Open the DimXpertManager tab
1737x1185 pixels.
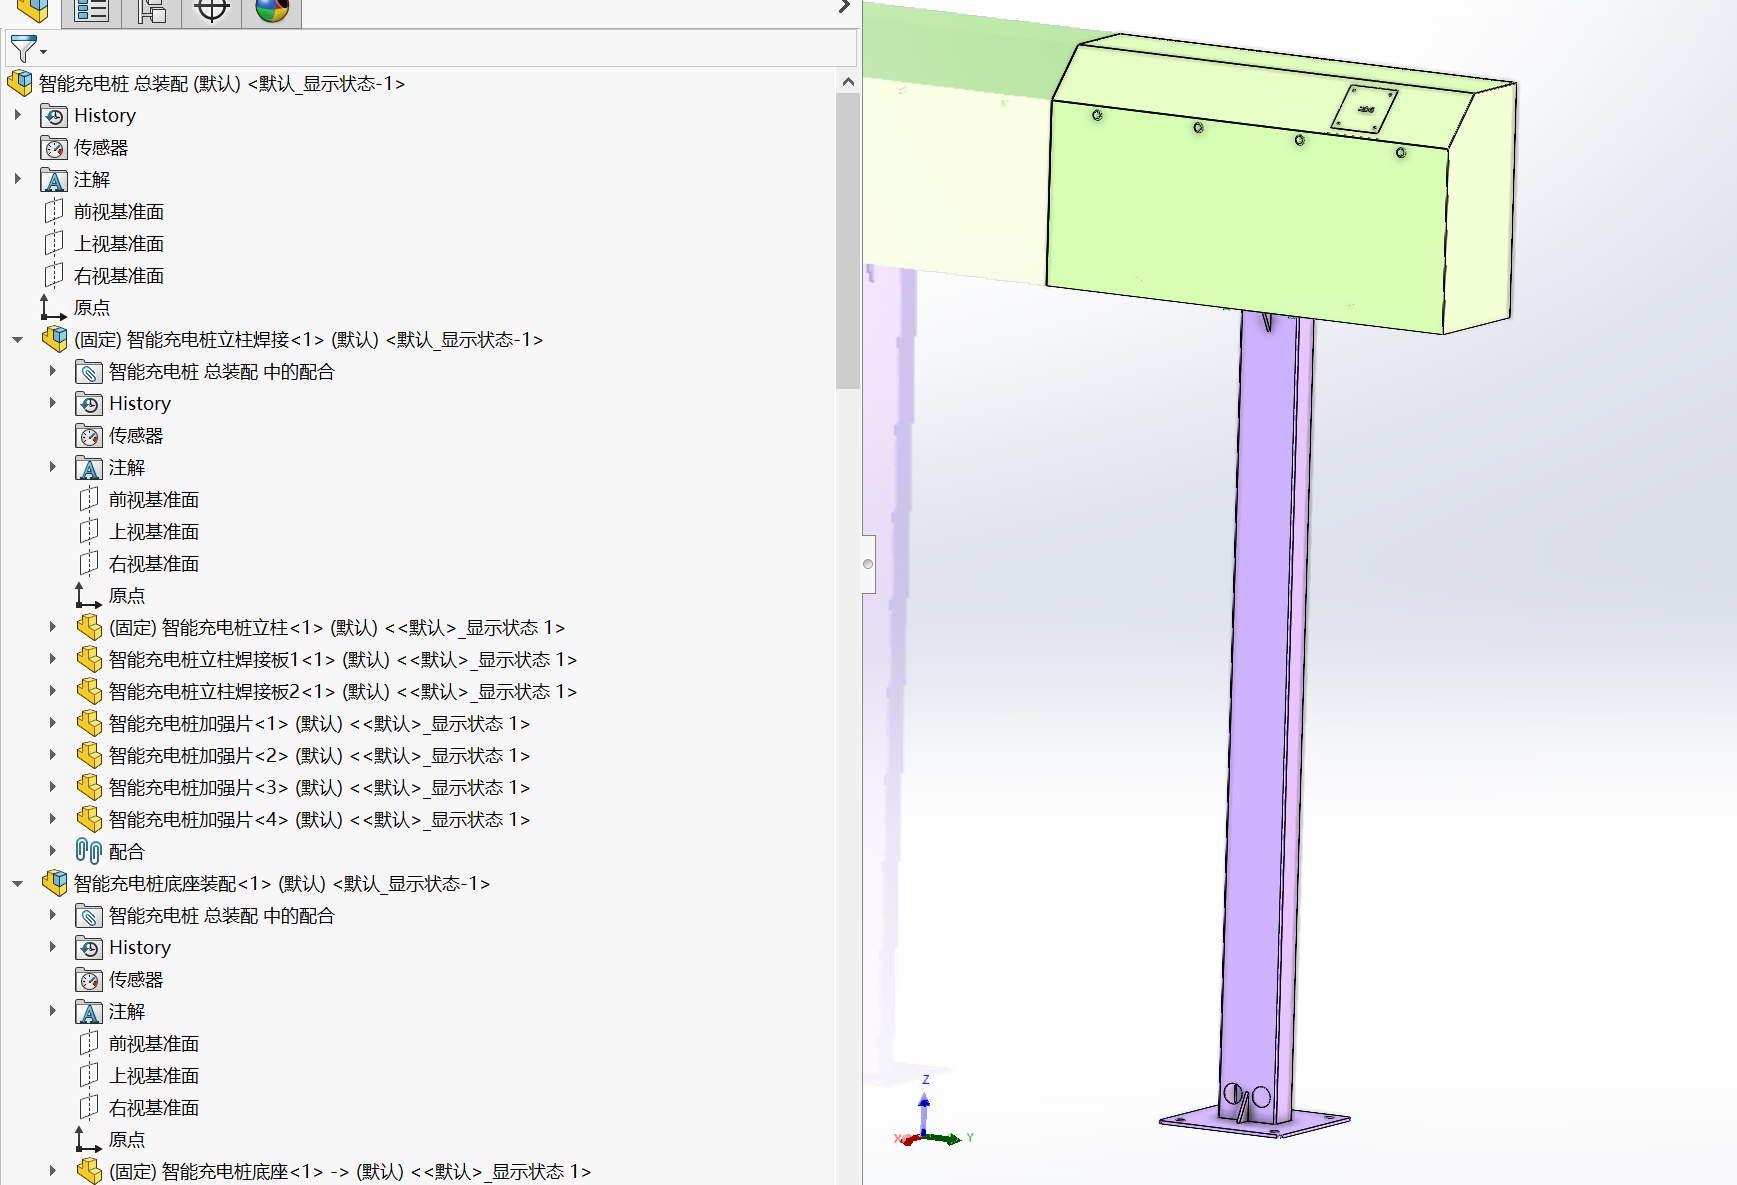[x=212, y=11]
